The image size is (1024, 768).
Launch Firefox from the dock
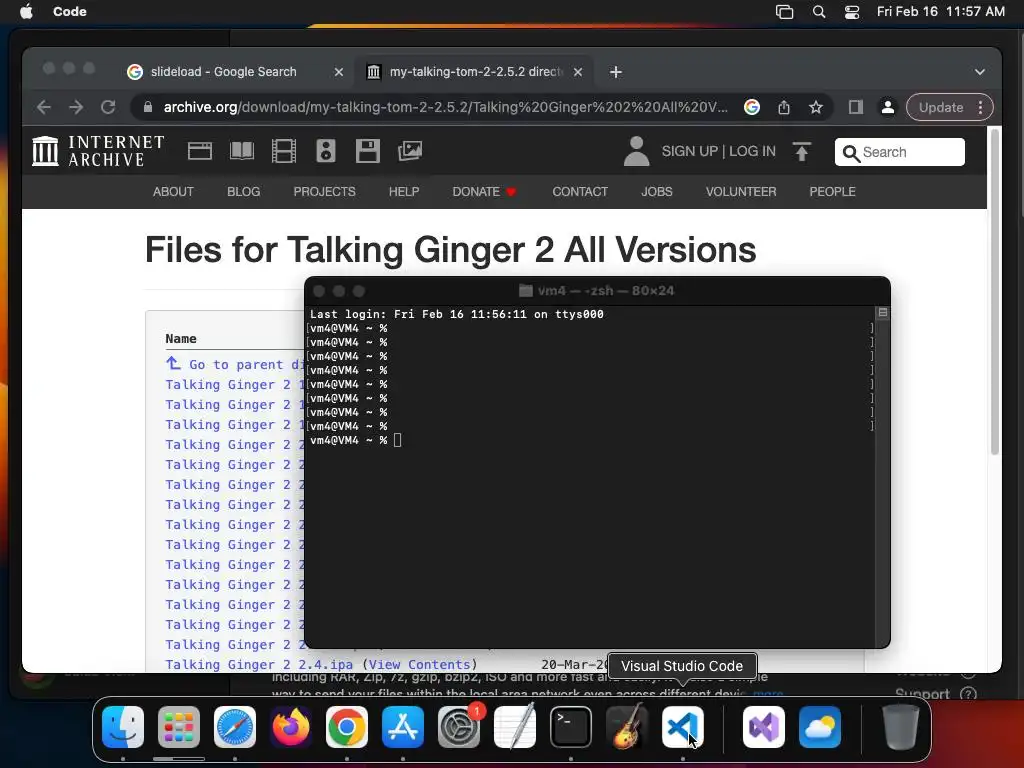tap(291, 727)
